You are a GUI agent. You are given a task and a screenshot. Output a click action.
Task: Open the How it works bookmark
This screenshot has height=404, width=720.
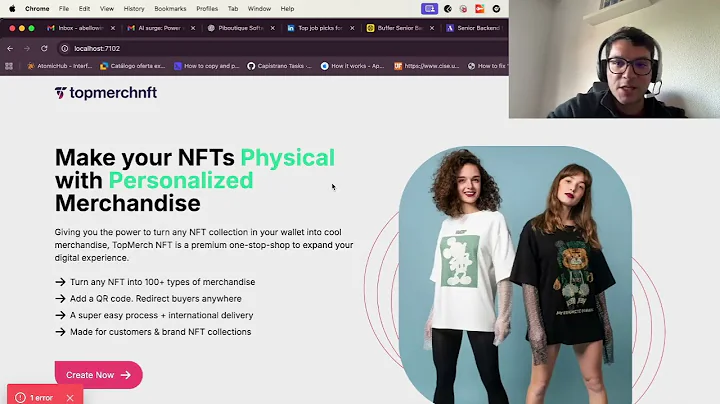(x=353, y=66)
